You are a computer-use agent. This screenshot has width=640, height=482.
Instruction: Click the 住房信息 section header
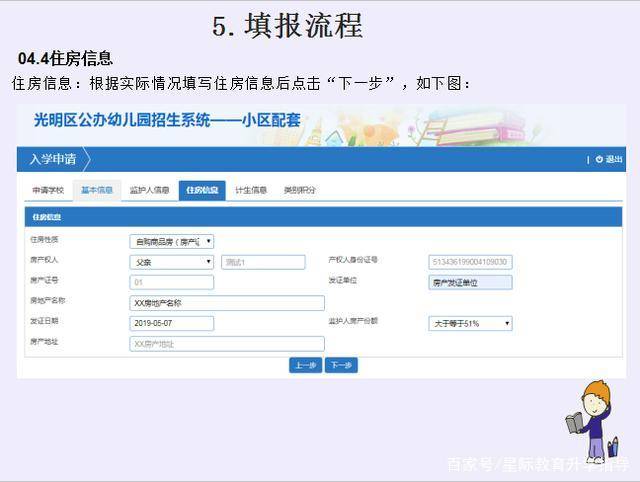[323, 217]
